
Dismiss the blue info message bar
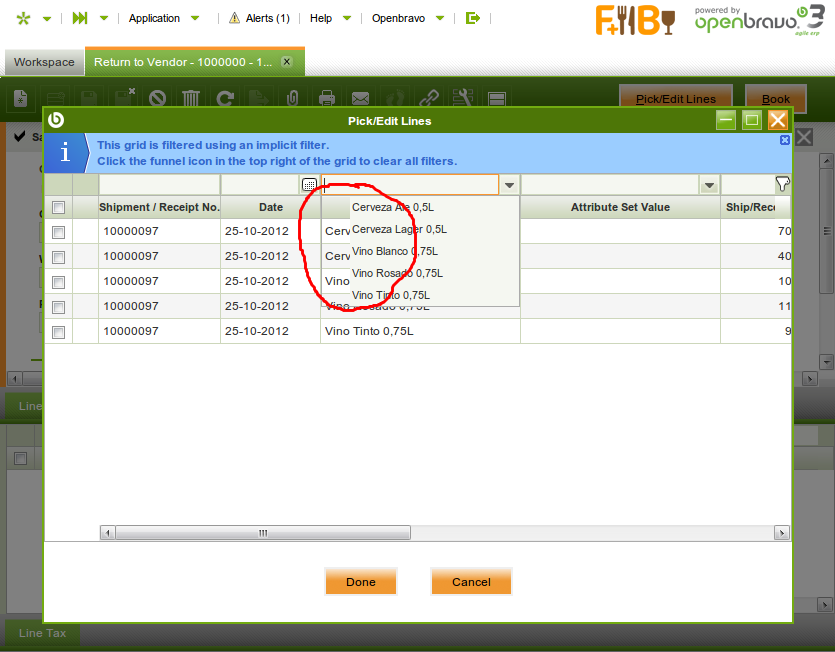coord(784,140)
